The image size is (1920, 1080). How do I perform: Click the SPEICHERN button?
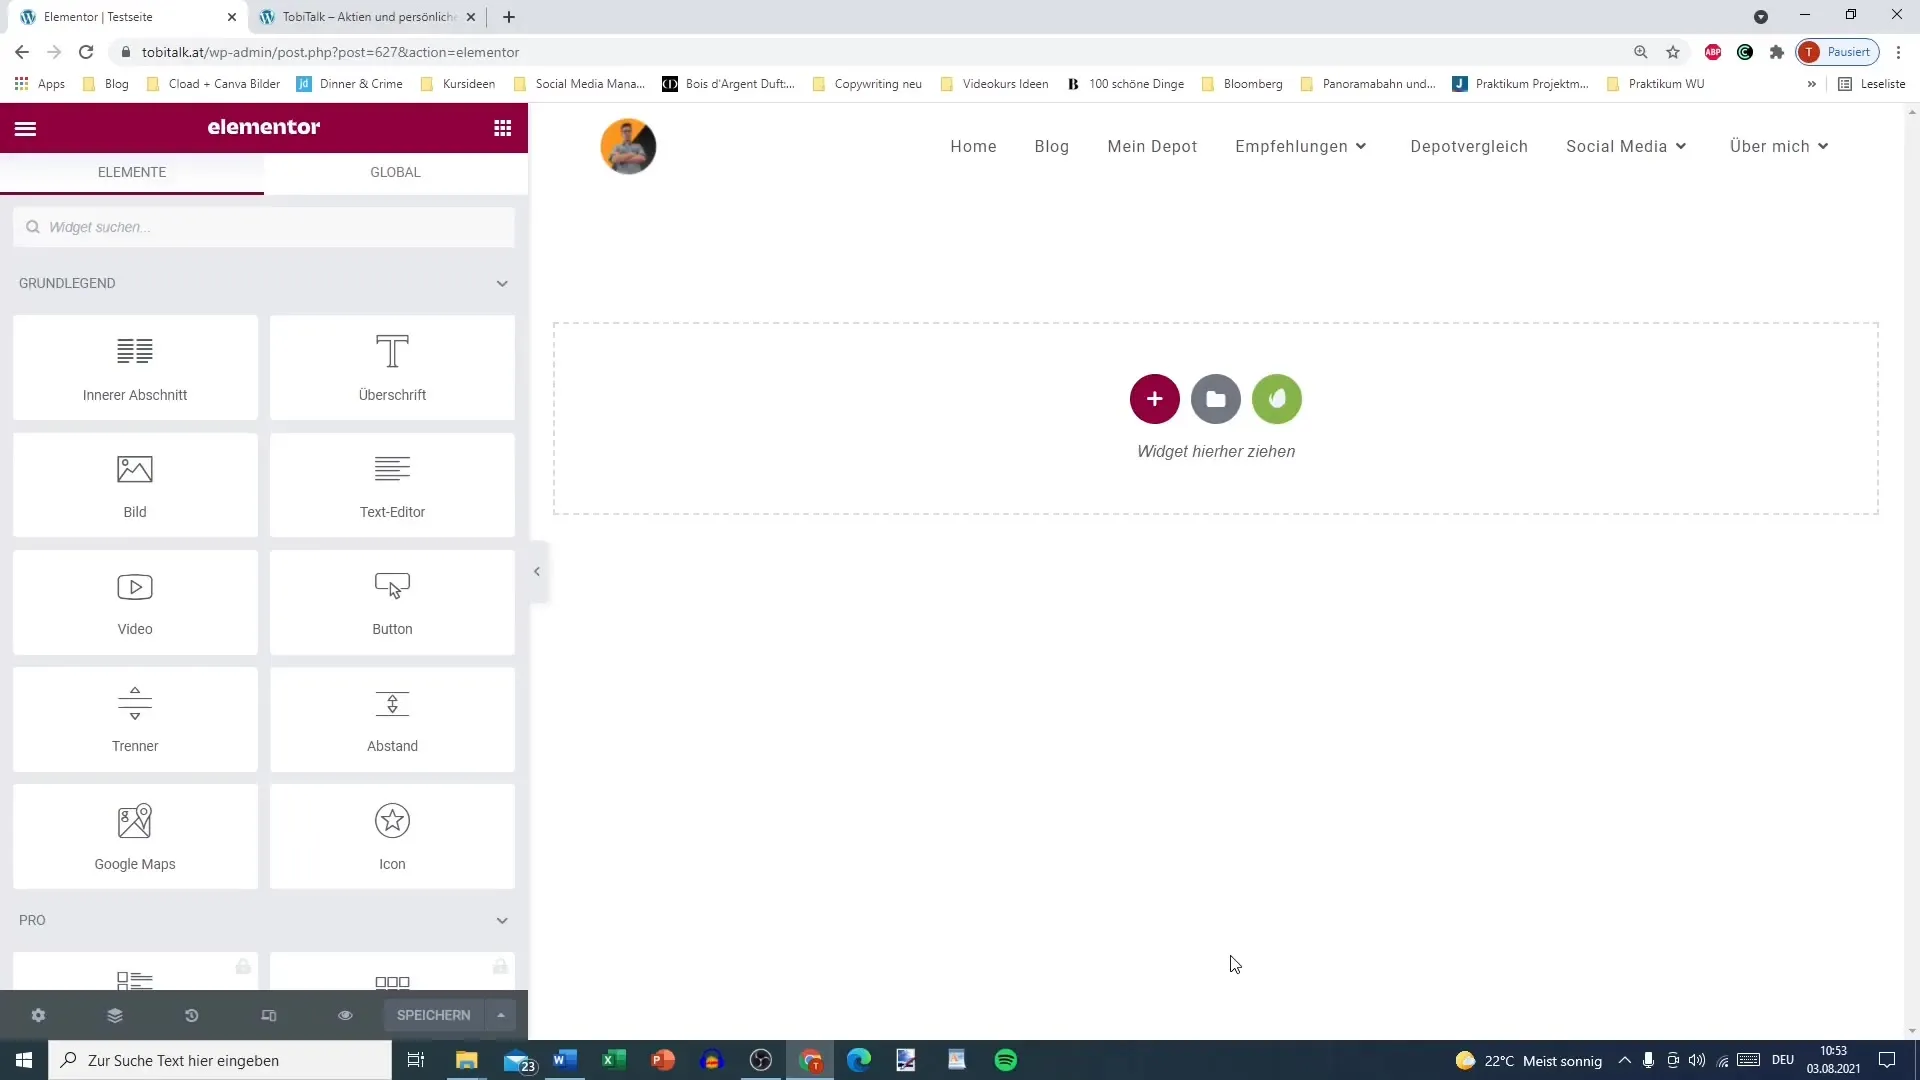point(435,1015)
